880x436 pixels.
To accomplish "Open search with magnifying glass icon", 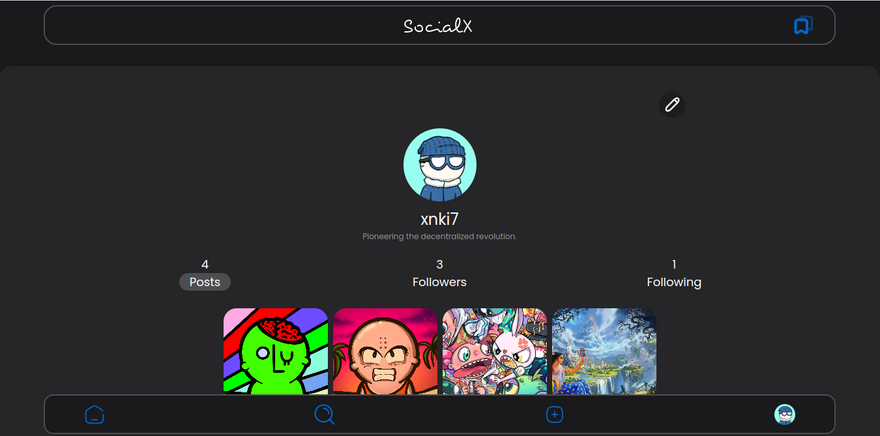I will (x=324, y=415).
